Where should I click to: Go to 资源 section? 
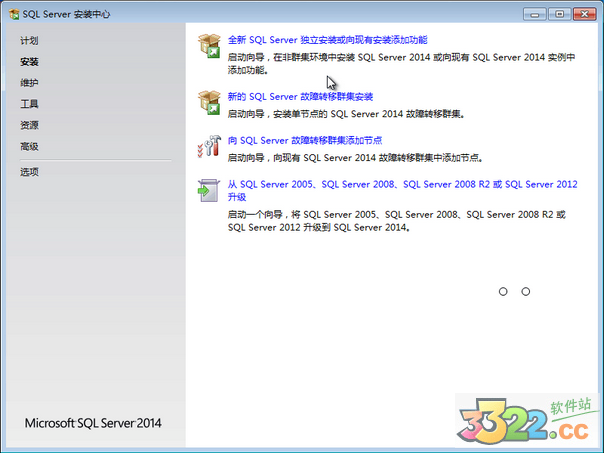coord(29,125)
